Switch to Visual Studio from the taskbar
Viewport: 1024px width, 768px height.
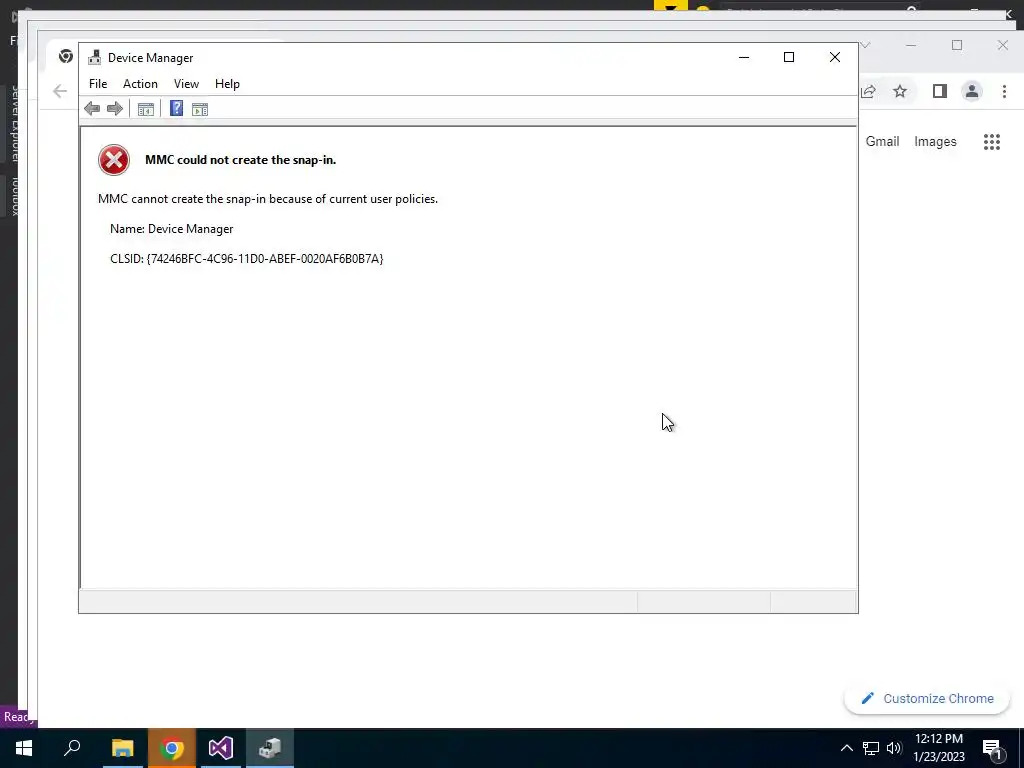tap(221, 748)
